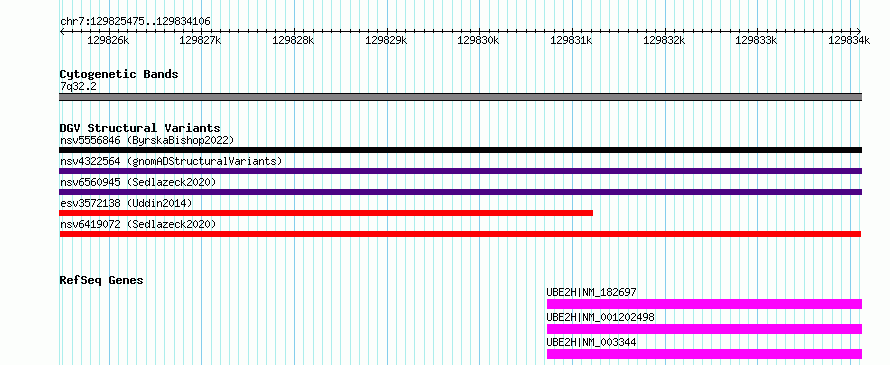This screenshot has height=365, width=890.
Task: Click the DGV Structural Variants heading
Action: tap(140, 128)
